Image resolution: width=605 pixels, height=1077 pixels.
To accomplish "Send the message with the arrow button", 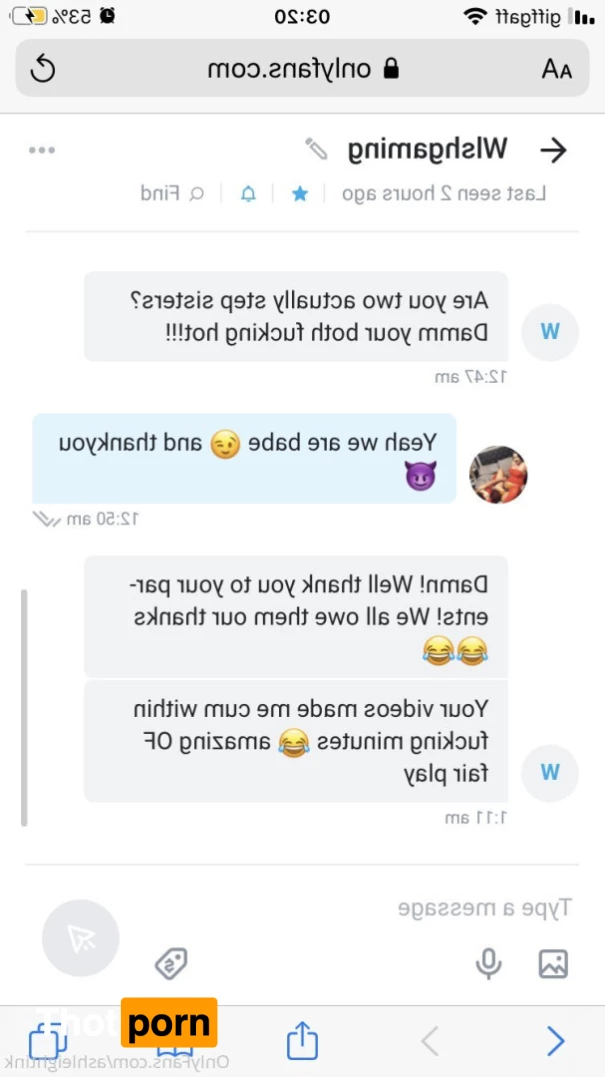I will point(80,938).
